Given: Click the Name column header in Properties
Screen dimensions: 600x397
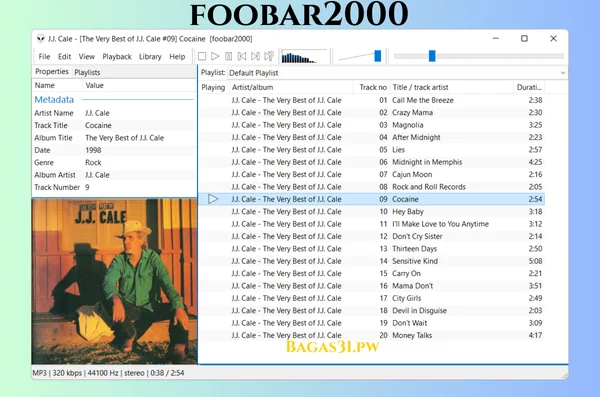Looking at the screenshot, I should [57, 85].
